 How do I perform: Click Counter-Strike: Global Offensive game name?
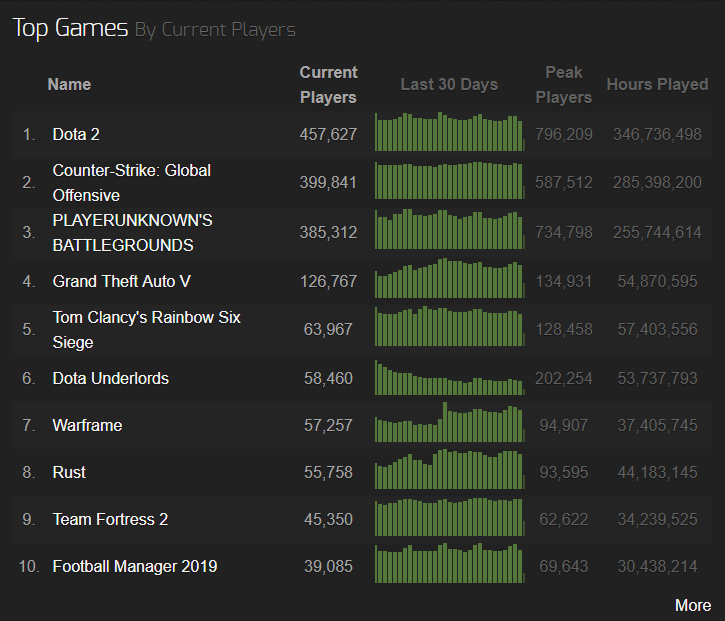(x=131, y=182)
